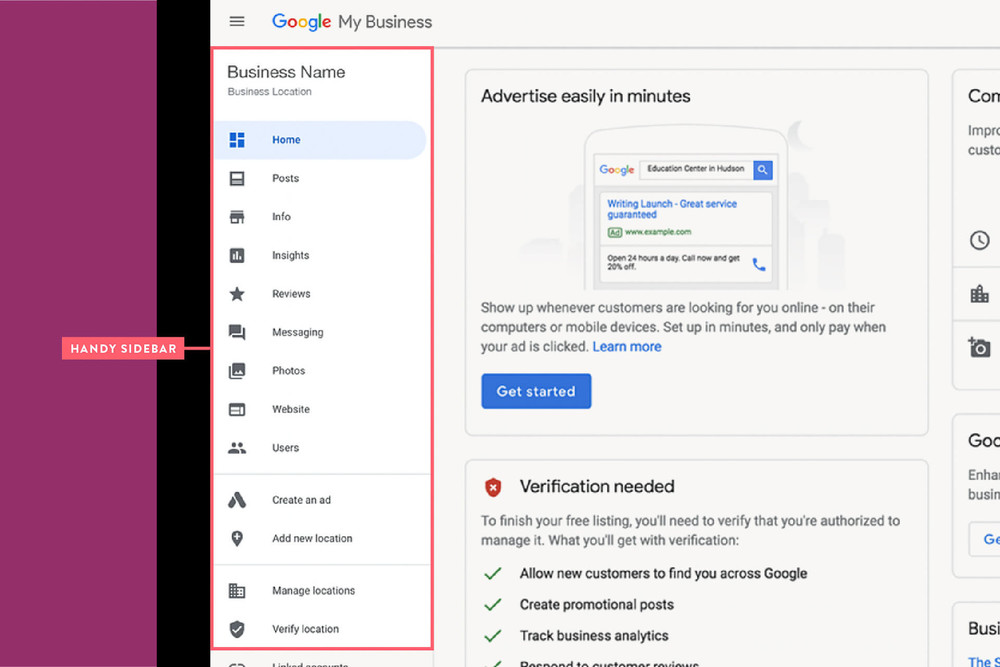Image resolution: width=1000 pixels, height=667 pixels.
Task: Open the hamburger main menu
Action: 237,22
